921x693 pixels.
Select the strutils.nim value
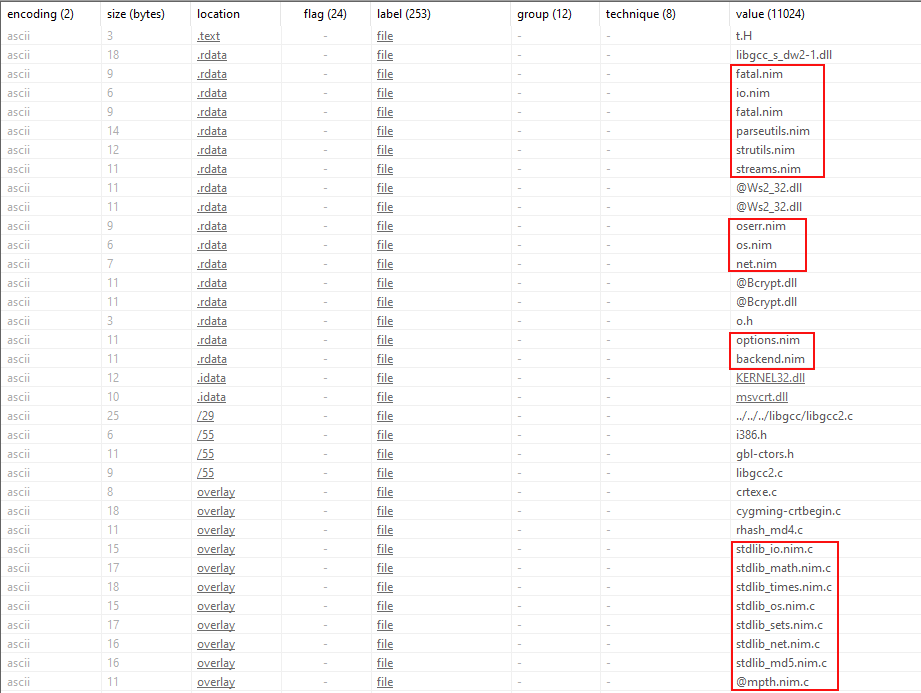coord(765,150)
